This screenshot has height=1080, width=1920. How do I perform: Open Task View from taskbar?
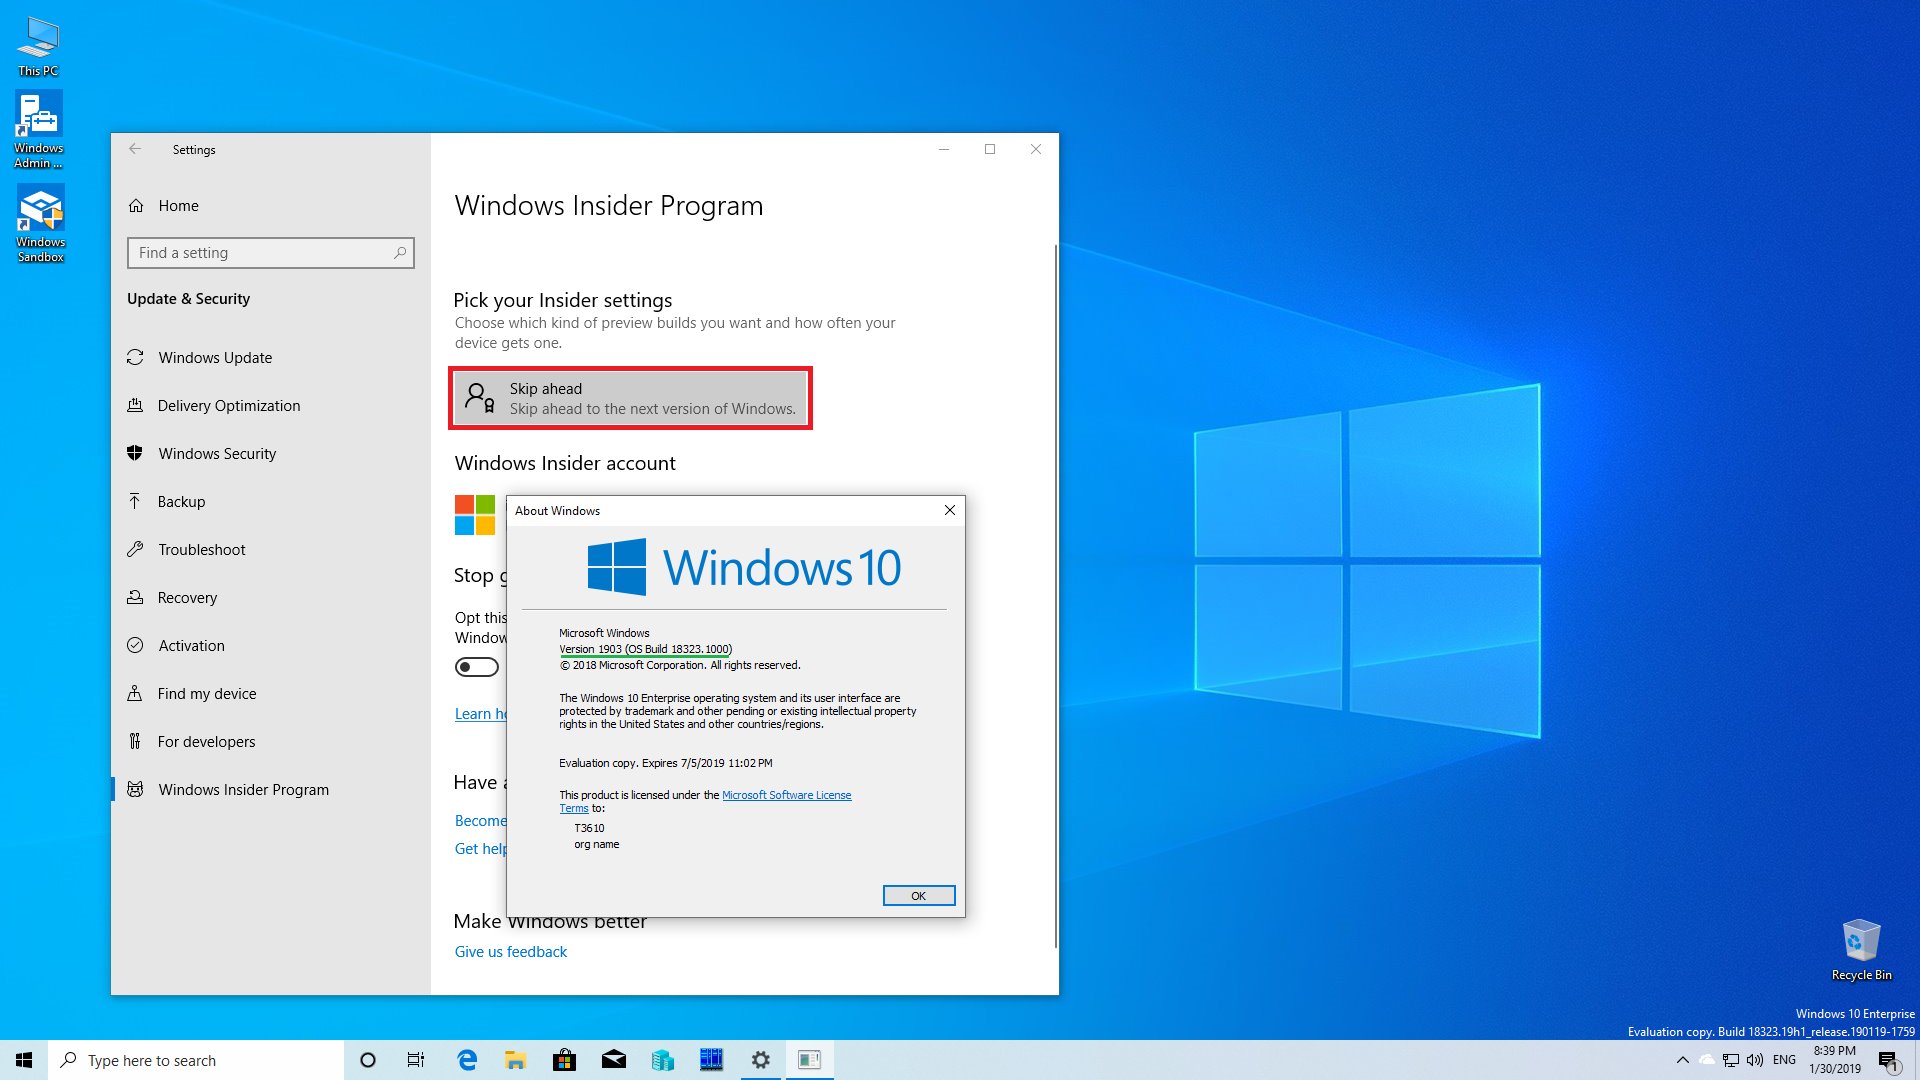pos(416,1060)
